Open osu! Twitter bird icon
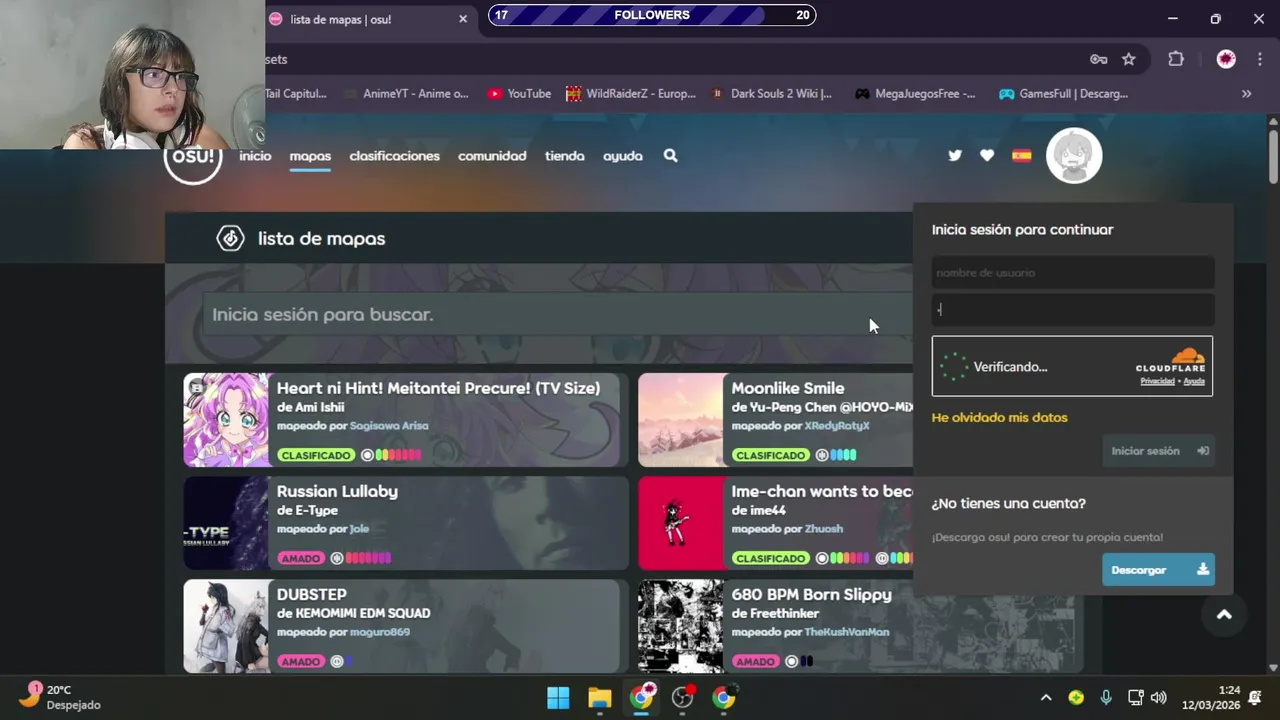 click(x=955, y=156)
